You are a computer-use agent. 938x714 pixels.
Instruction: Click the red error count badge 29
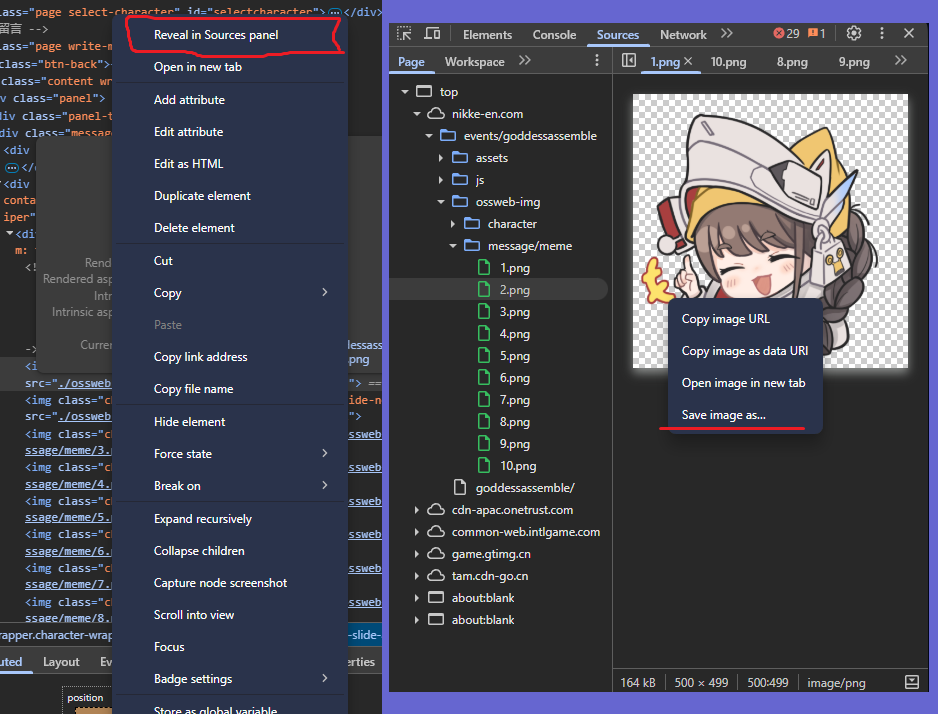(x=786, y=33)
